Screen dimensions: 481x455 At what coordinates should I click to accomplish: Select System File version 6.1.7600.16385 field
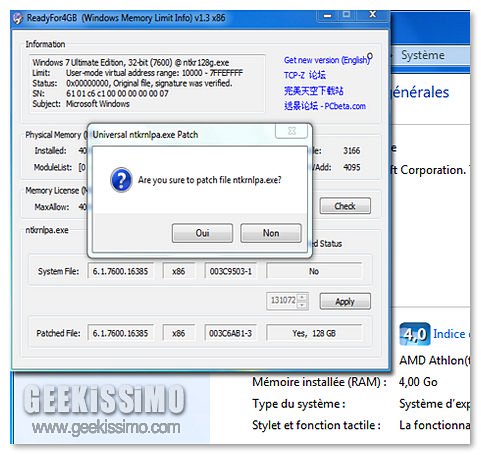tap(120, 271)
